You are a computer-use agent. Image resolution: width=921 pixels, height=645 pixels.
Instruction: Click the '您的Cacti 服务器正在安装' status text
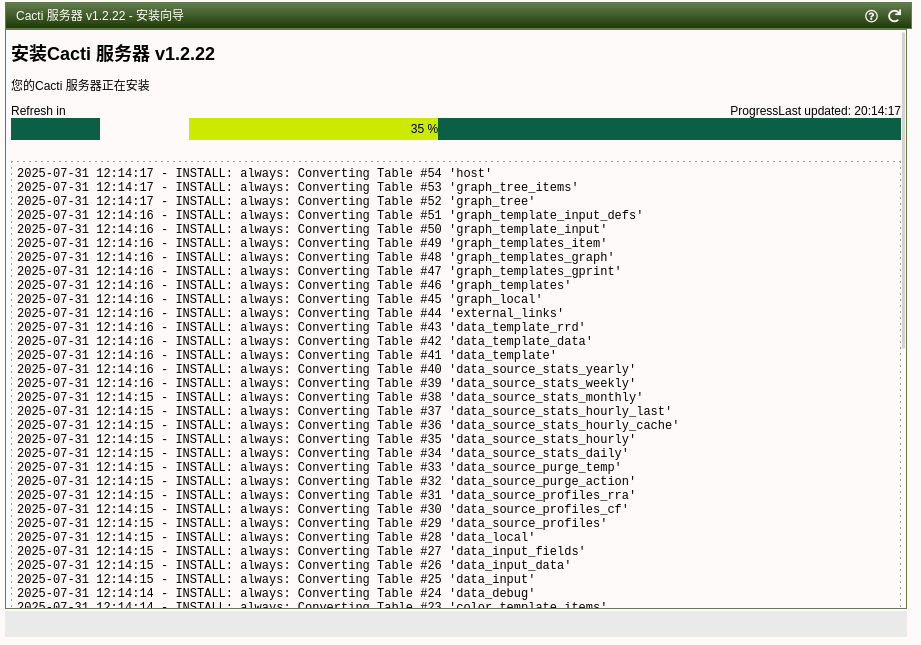[80, 85]
